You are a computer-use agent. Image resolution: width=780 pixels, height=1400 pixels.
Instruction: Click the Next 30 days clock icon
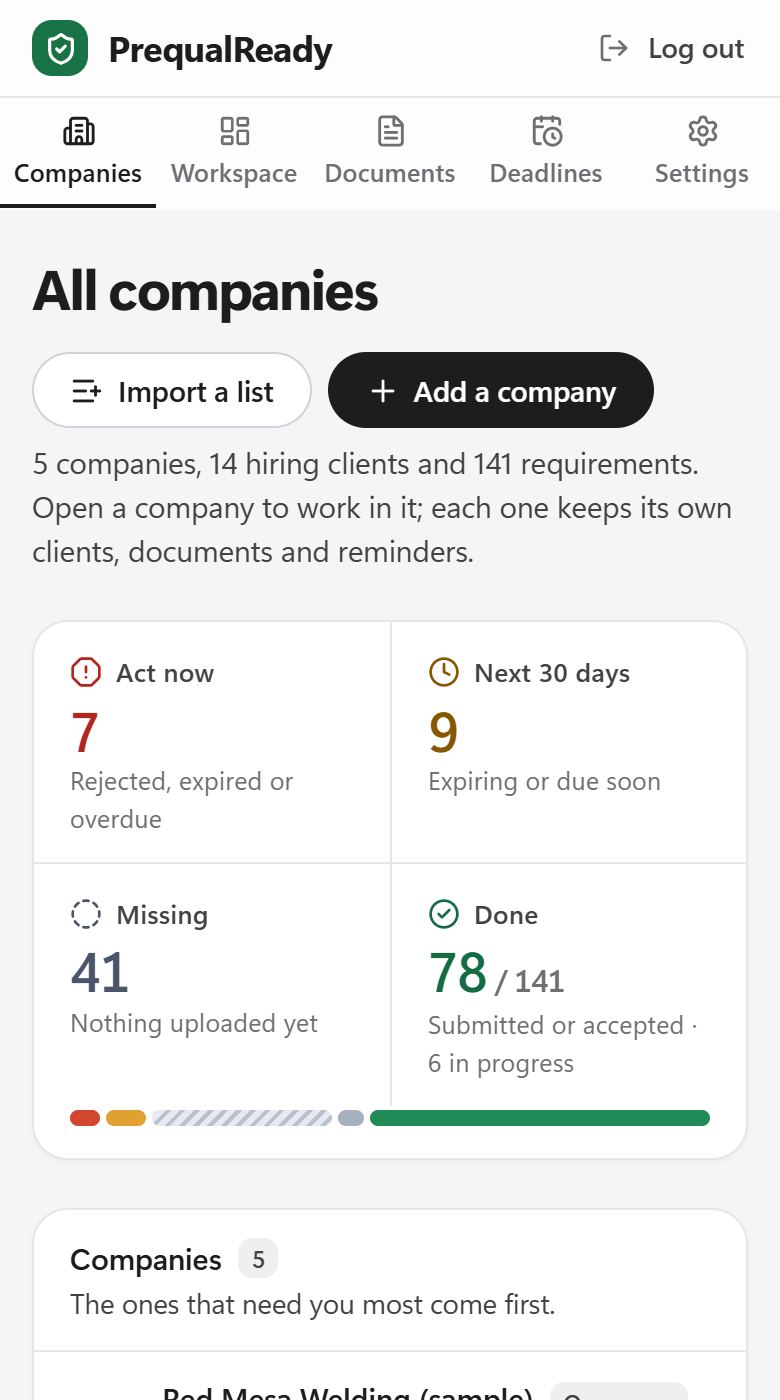click(443, 672)
